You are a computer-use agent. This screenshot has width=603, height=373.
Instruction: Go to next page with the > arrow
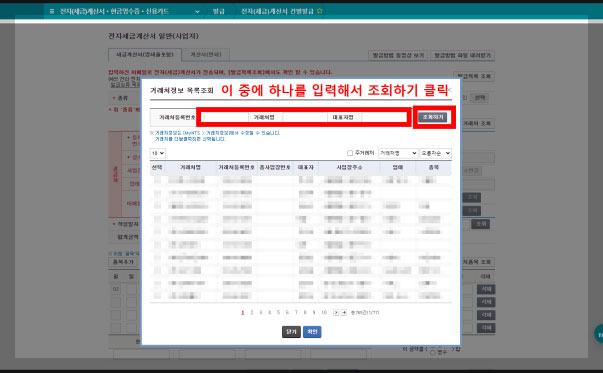(336, 313)
